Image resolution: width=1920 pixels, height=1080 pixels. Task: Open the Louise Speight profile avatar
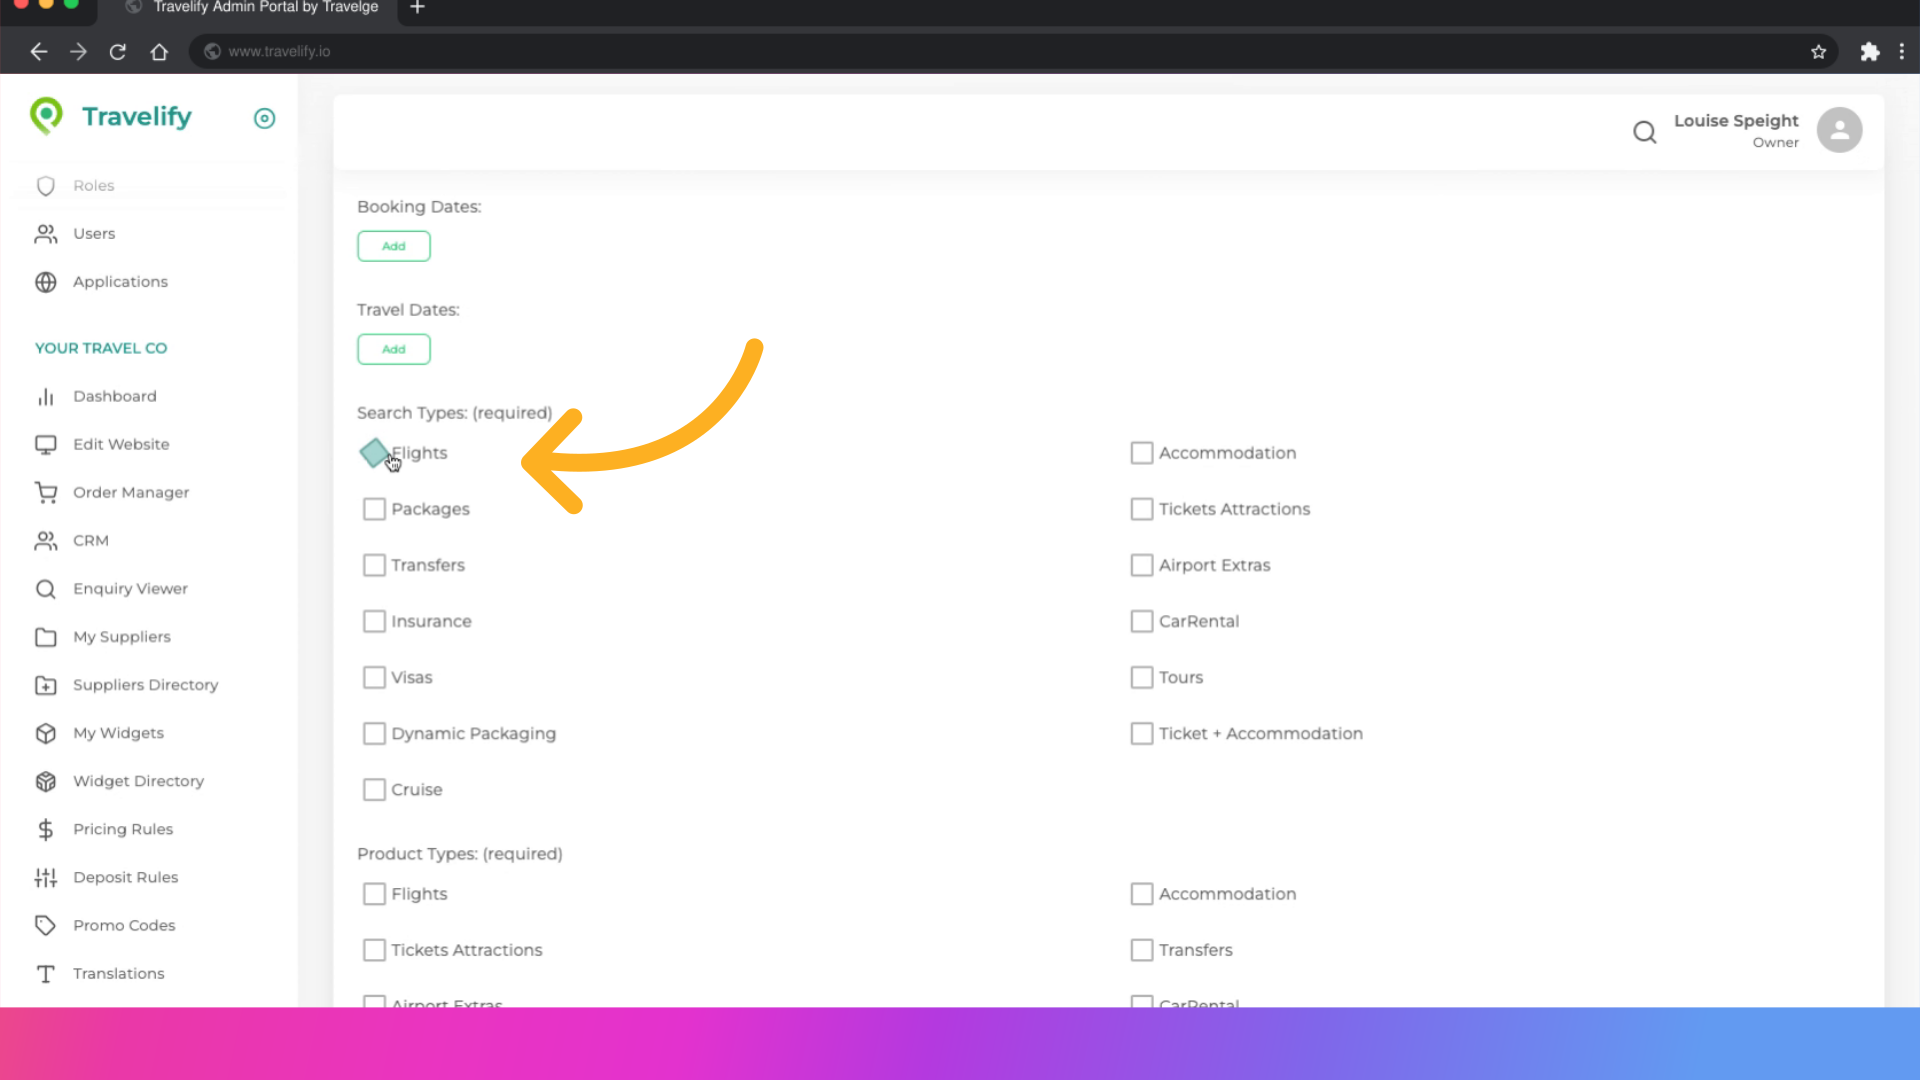coord(1839,130)
